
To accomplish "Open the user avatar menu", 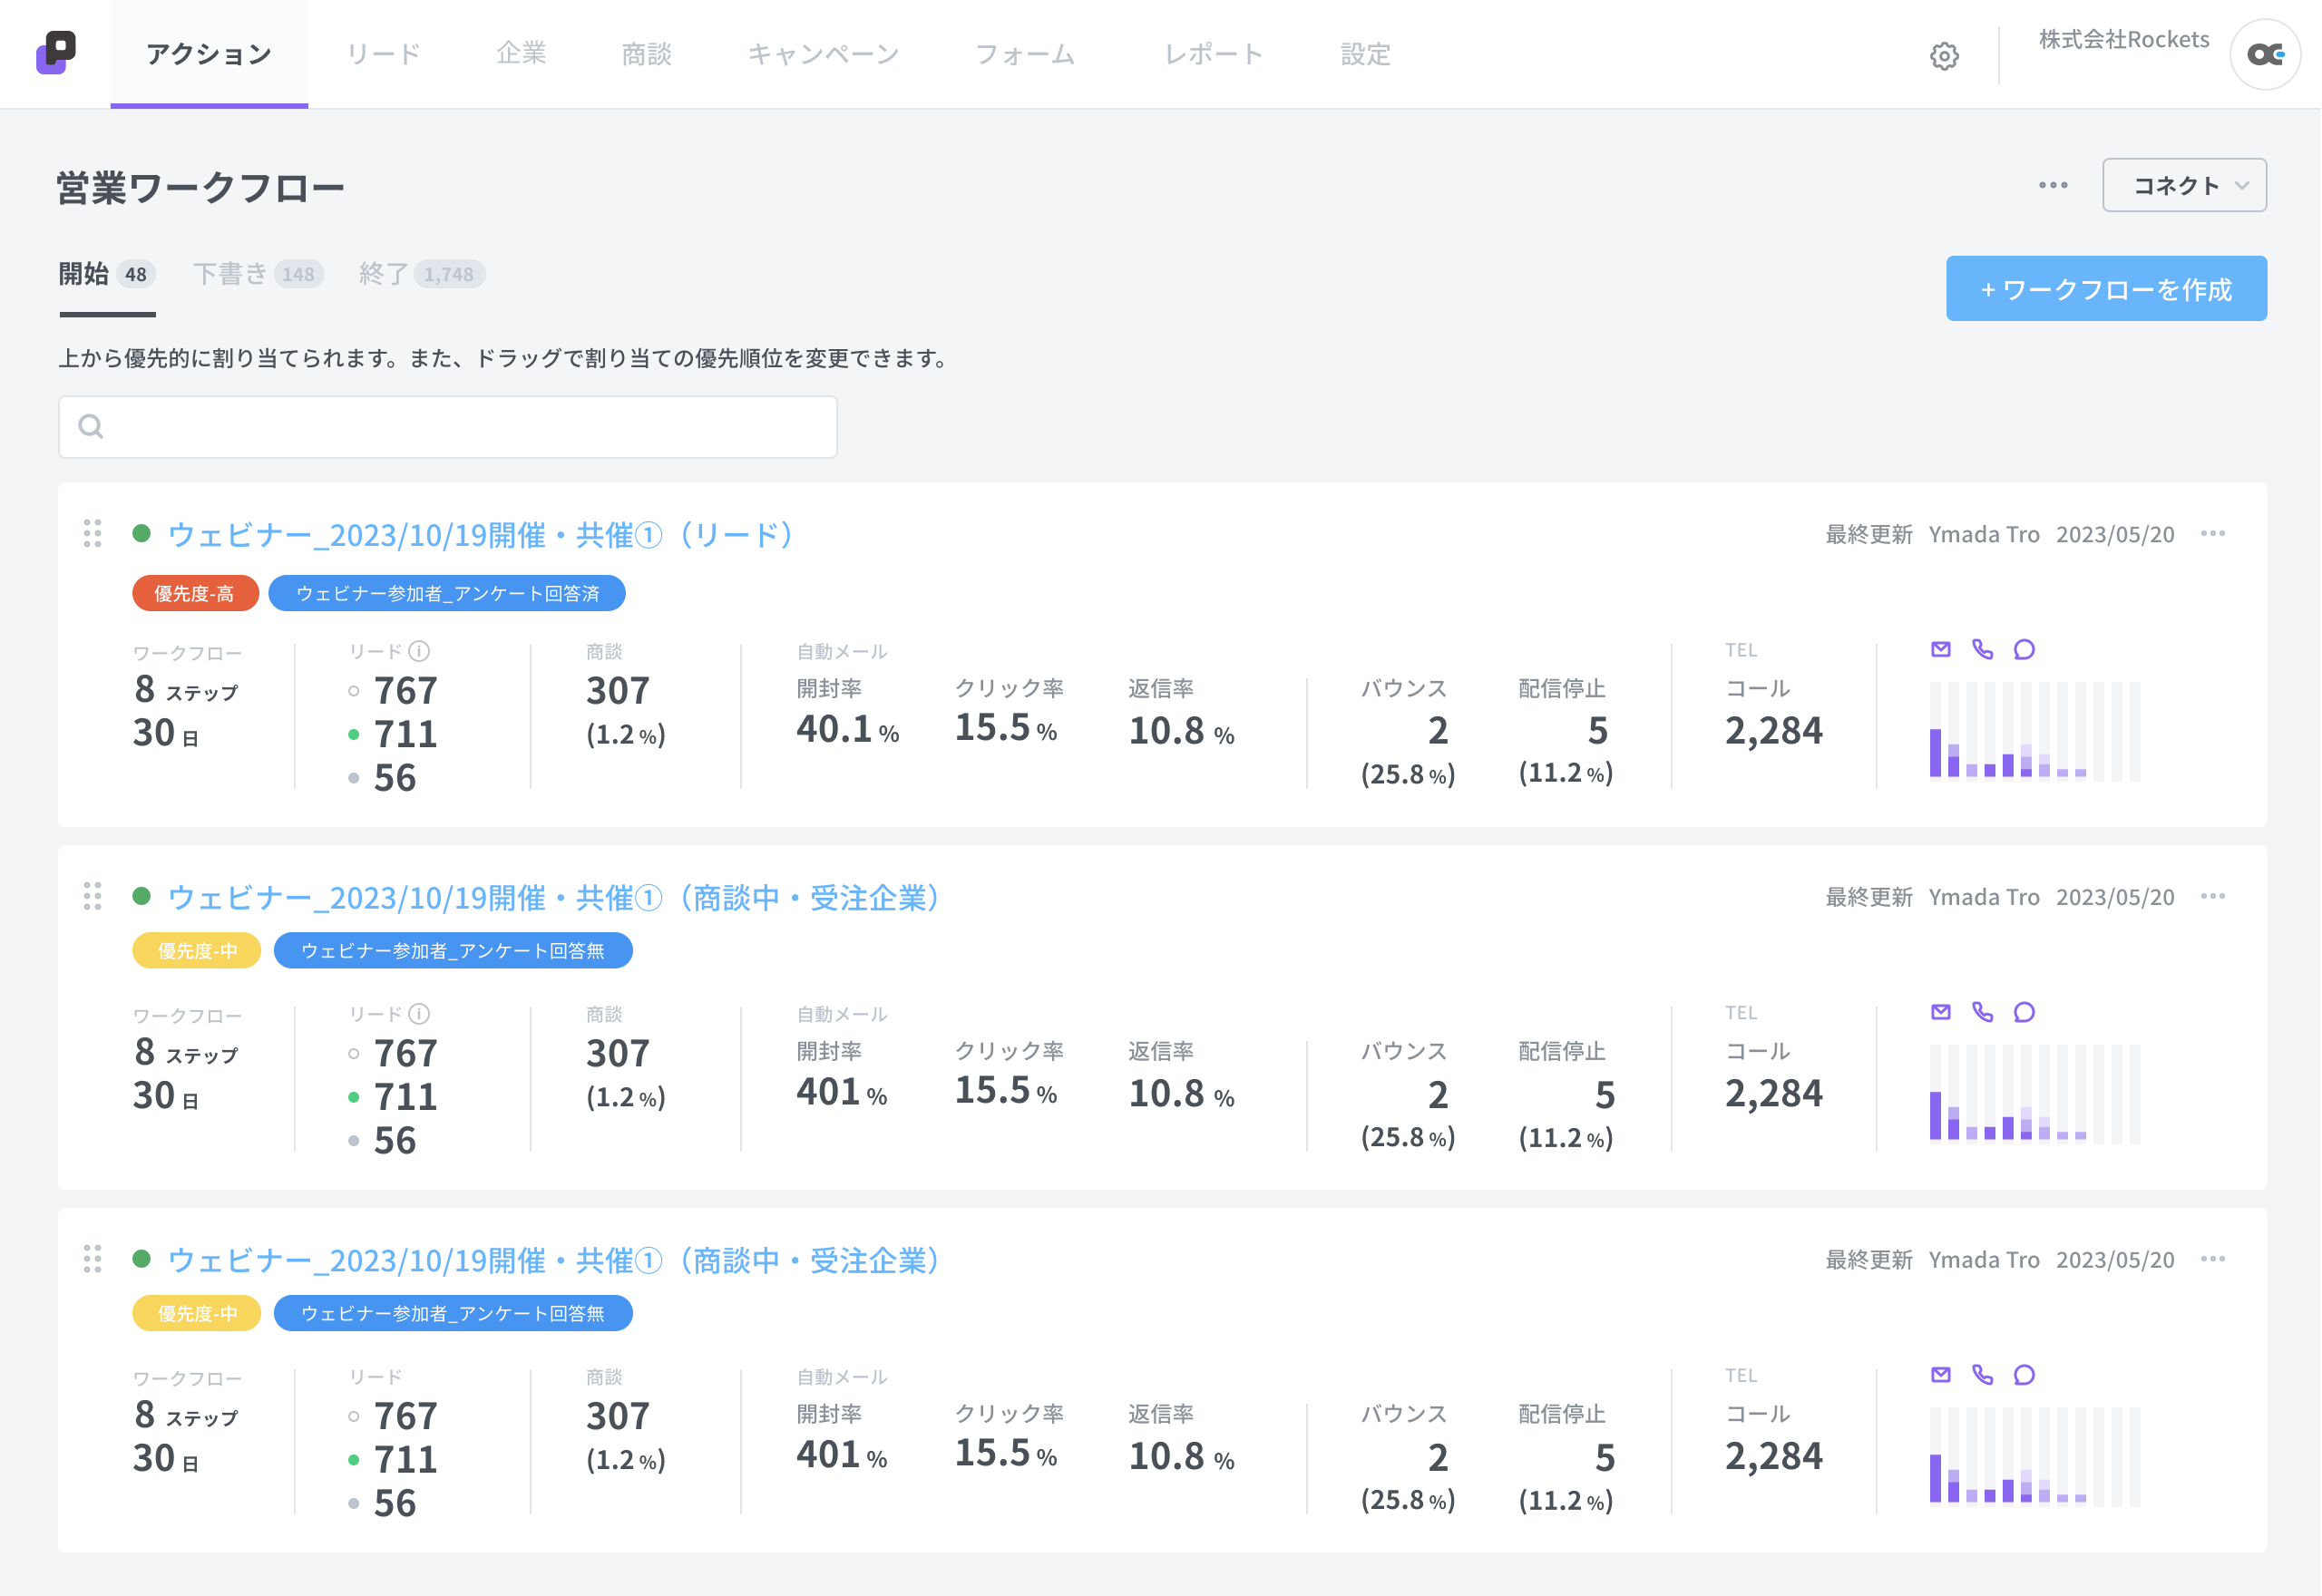I will 2267,55.
